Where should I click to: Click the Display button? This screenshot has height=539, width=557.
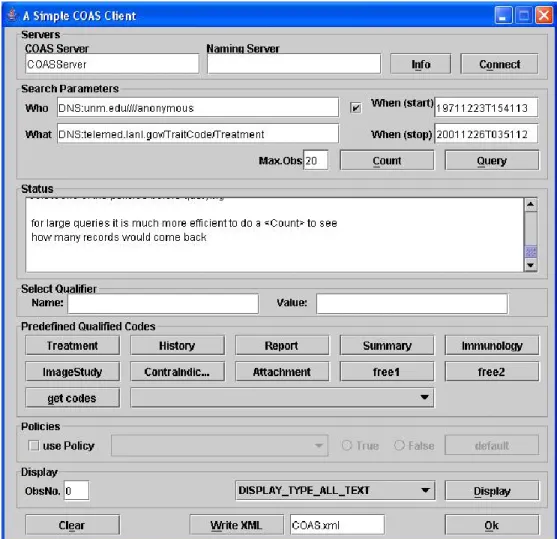492,491
